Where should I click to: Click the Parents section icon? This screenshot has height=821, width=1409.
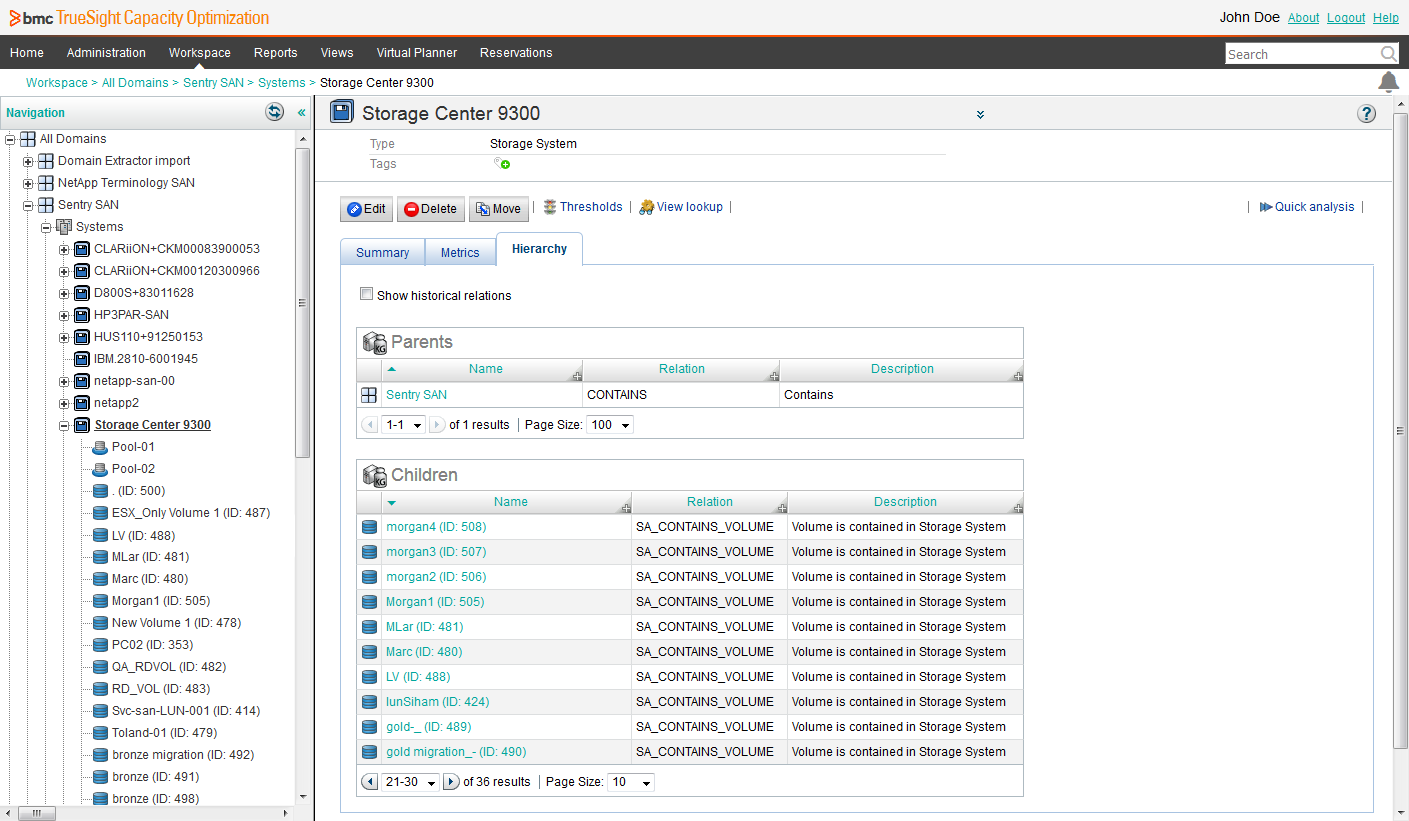click(x=374, y=343)
